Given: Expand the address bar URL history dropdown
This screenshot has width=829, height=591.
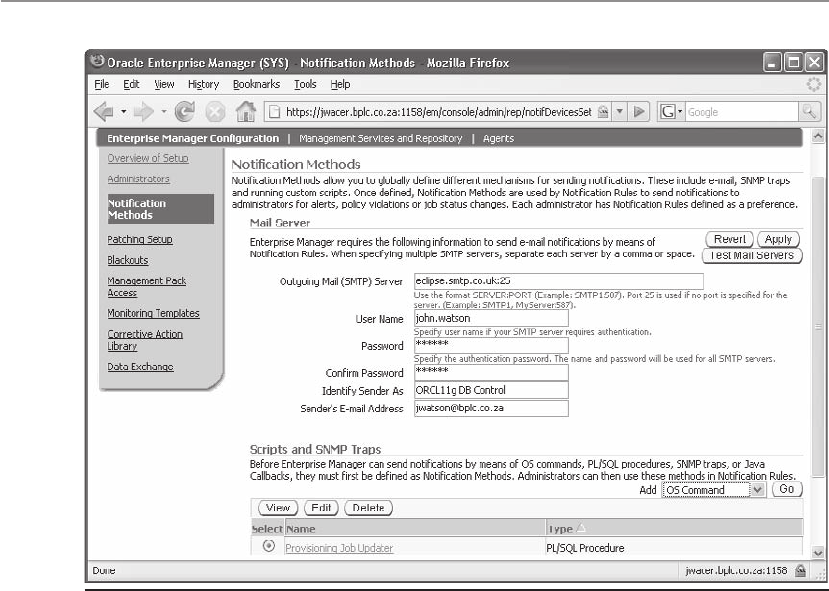Looking at the screenshot, I should click(620, 112).
